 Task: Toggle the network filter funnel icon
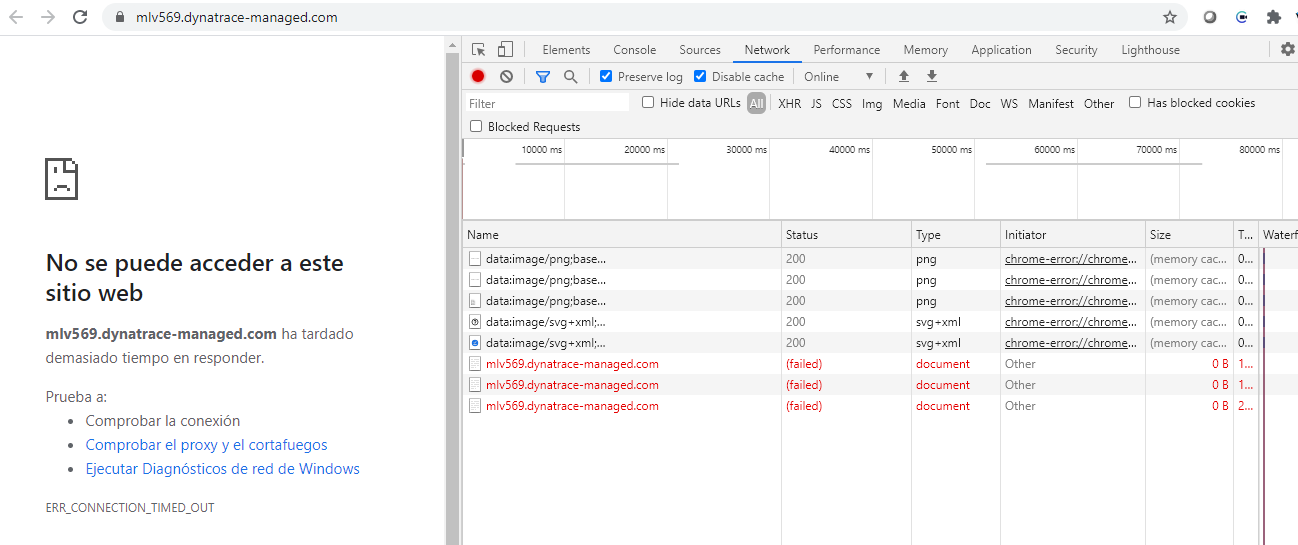(542, 77)
